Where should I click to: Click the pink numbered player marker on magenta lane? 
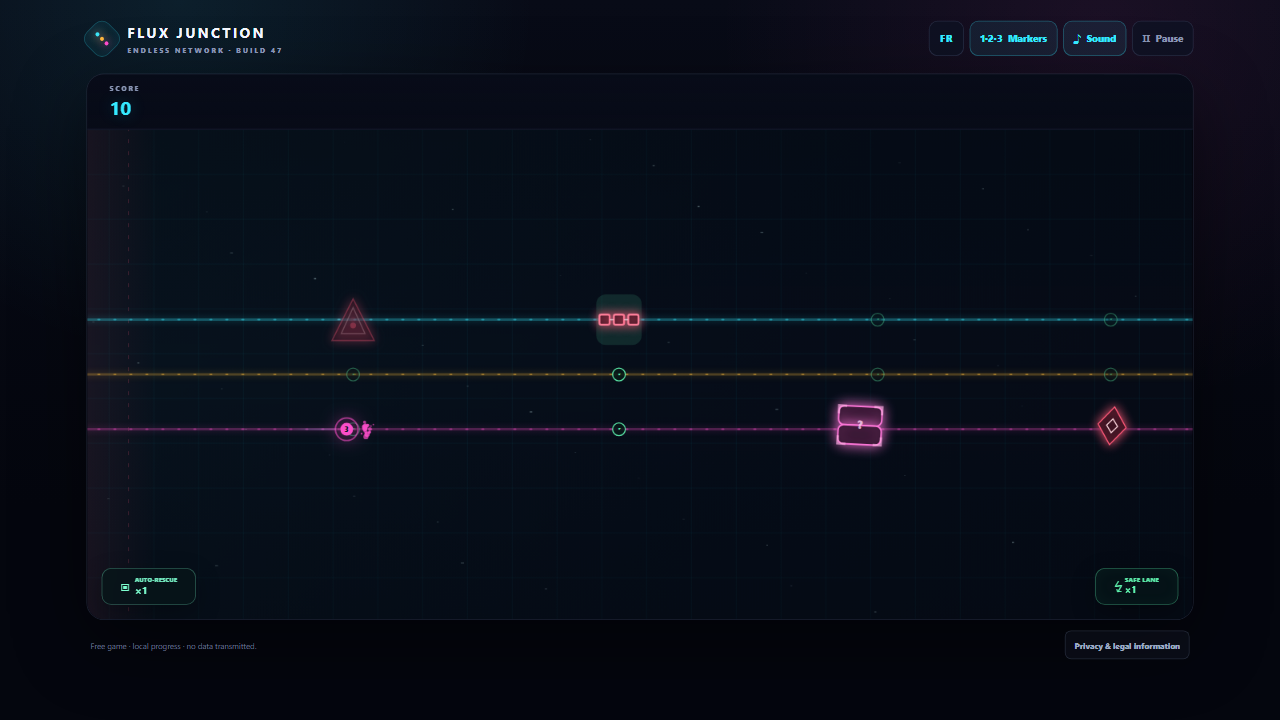pos(346,429)
